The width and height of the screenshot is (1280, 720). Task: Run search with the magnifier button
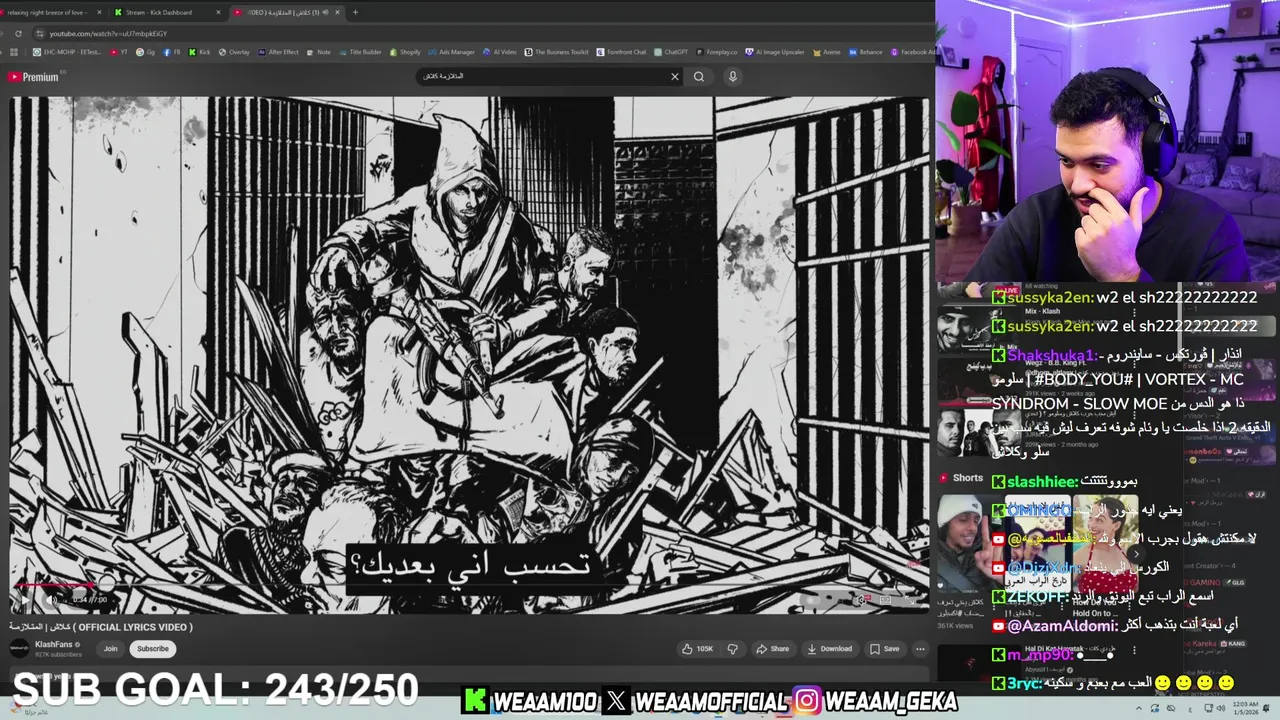[x=699, y=76]
